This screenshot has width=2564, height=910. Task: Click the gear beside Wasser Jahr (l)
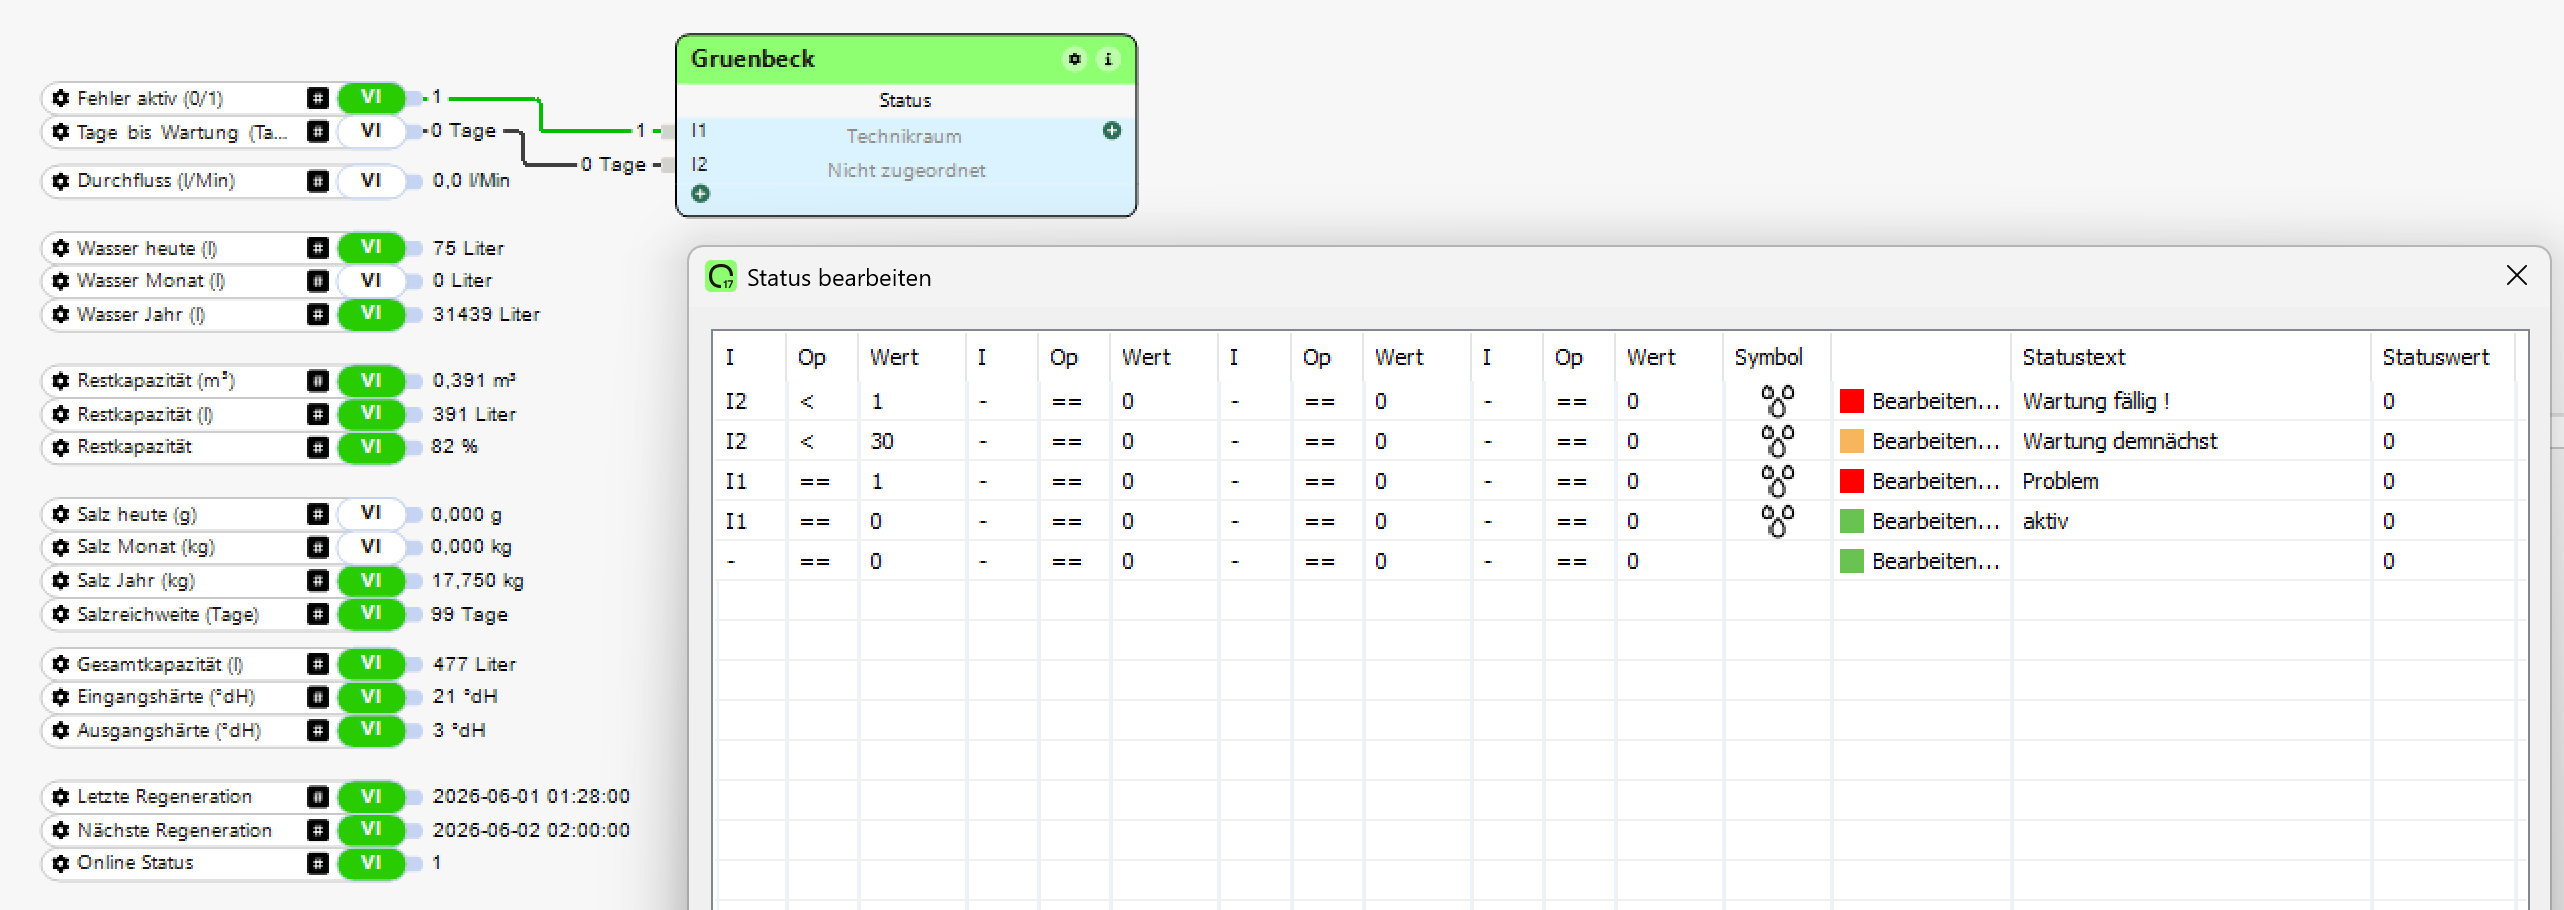pos(61,315)
